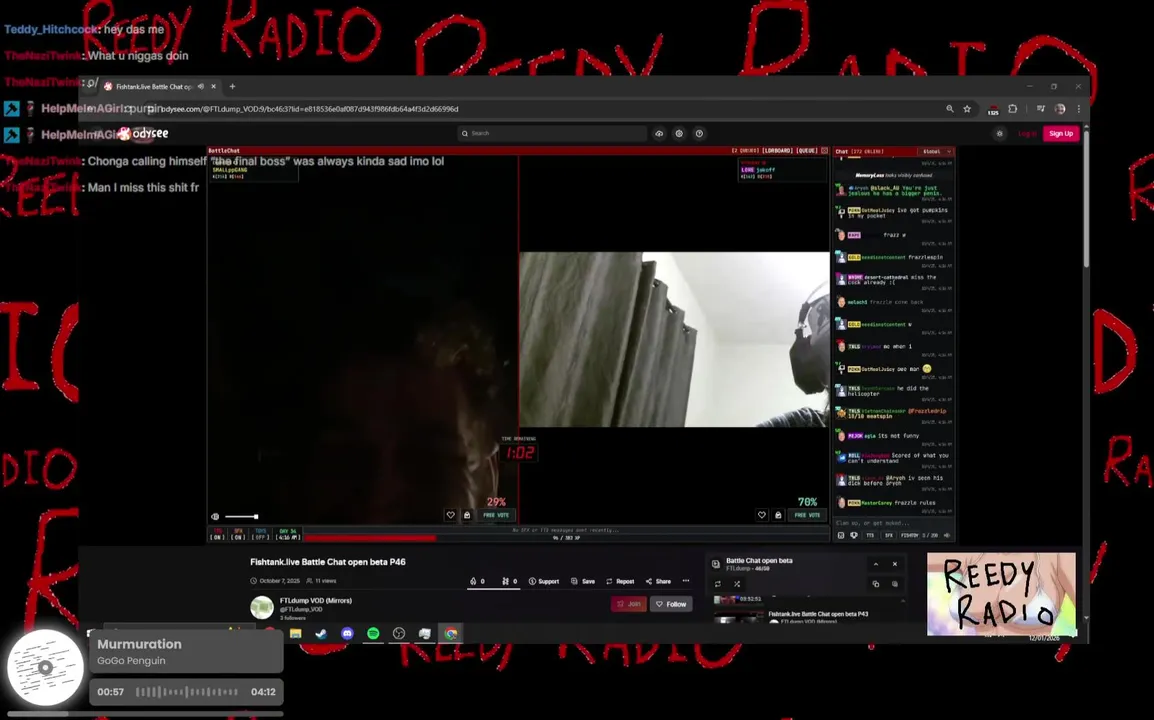Click the Support button
Viewport: 1154px width, 720px height.
point(544,581)
